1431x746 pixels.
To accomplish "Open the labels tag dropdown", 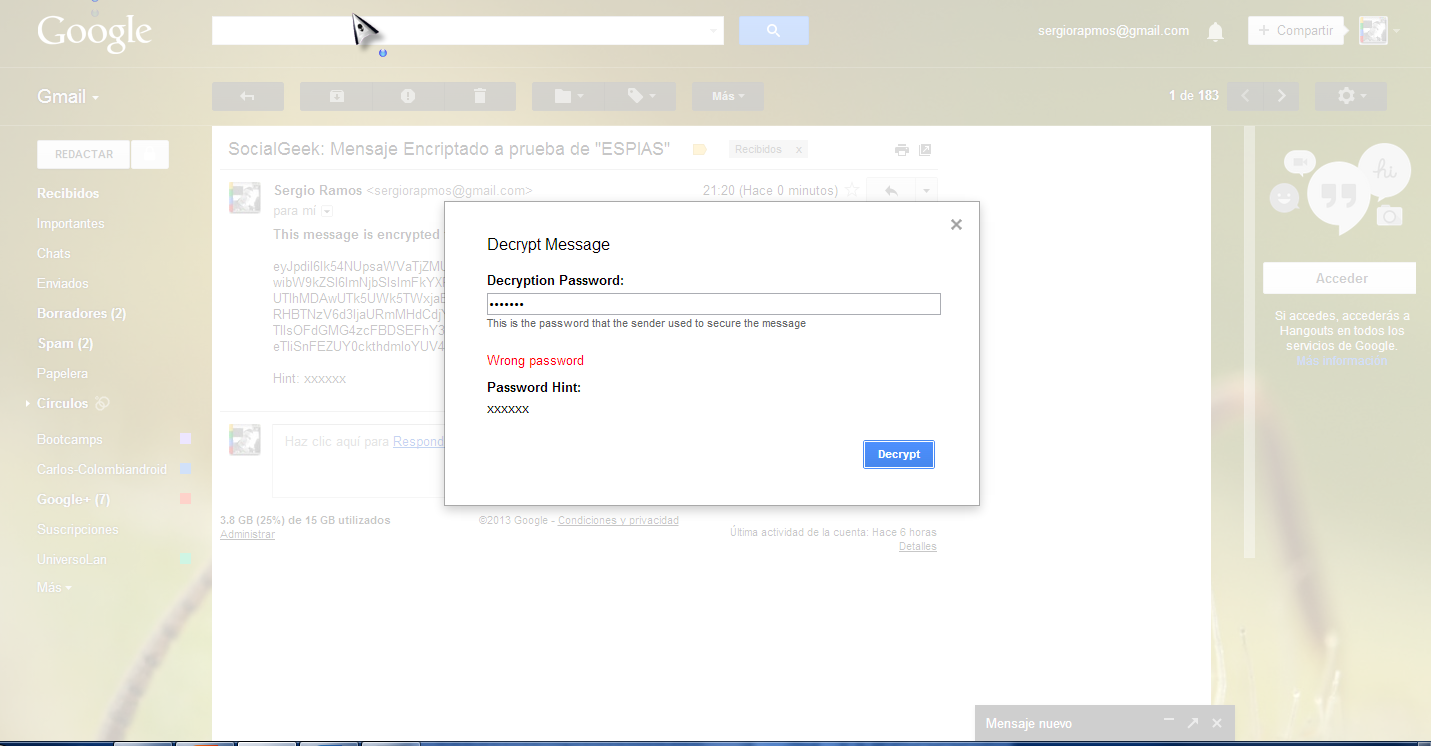I will pyautogui.click(x=640, y=96).
